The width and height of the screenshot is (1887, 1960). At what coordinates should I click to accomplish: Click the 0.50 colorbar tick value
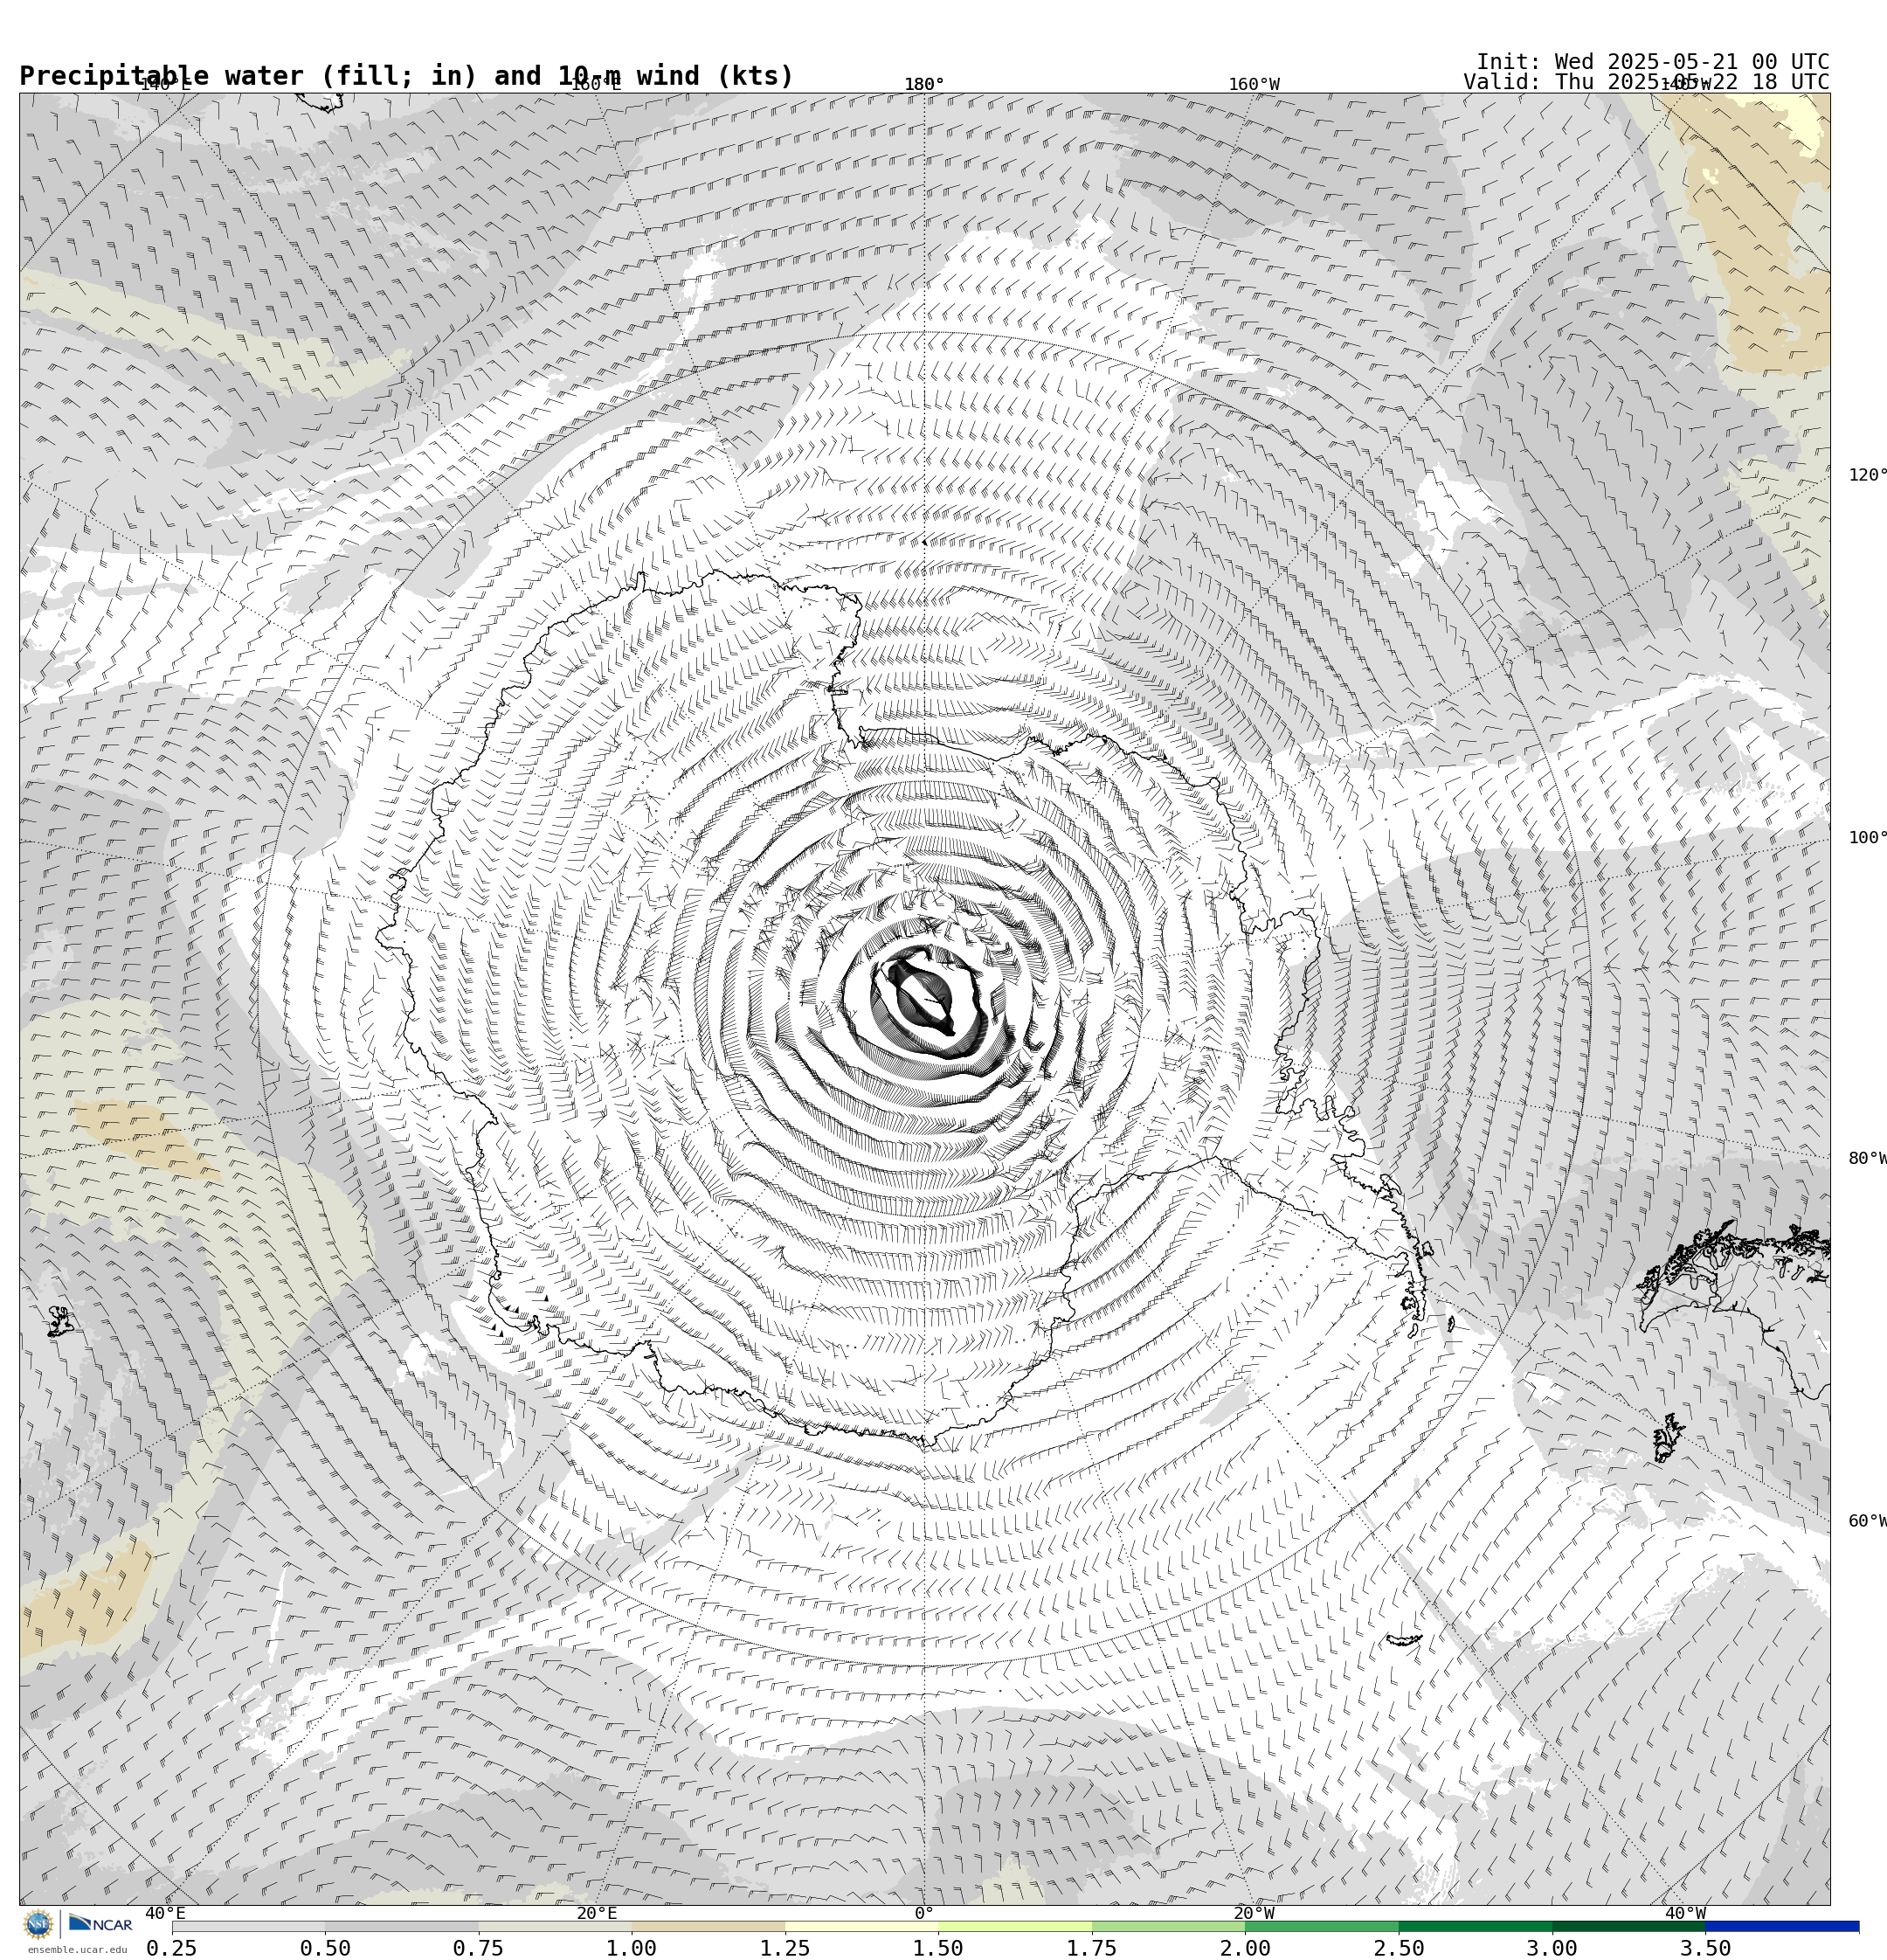(325, 1948)
